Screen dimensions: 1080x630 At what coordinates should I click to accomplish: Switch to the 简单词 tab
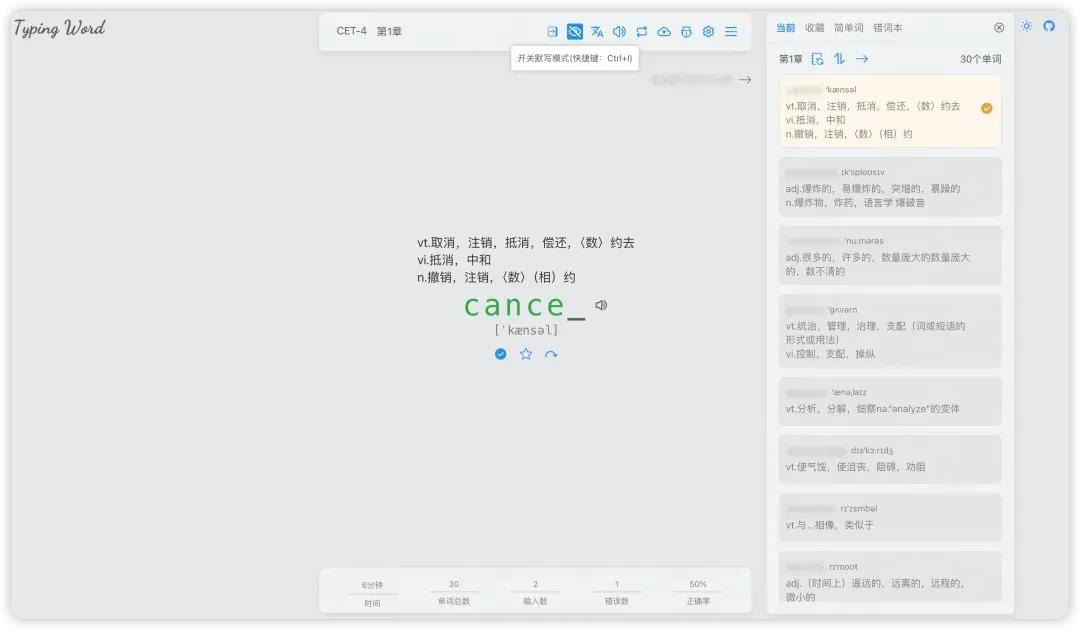pos(849,28)
